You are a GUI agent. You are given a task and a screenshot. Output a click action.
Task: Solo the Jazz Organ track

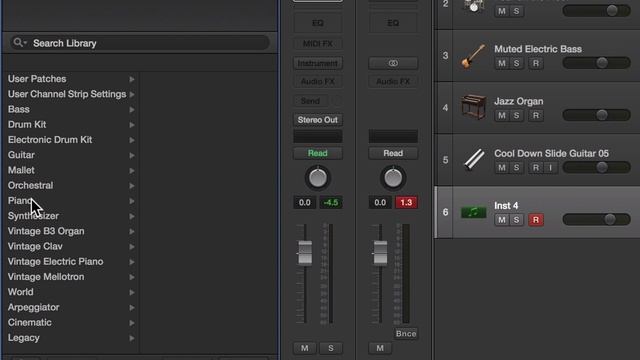[516, 116]
